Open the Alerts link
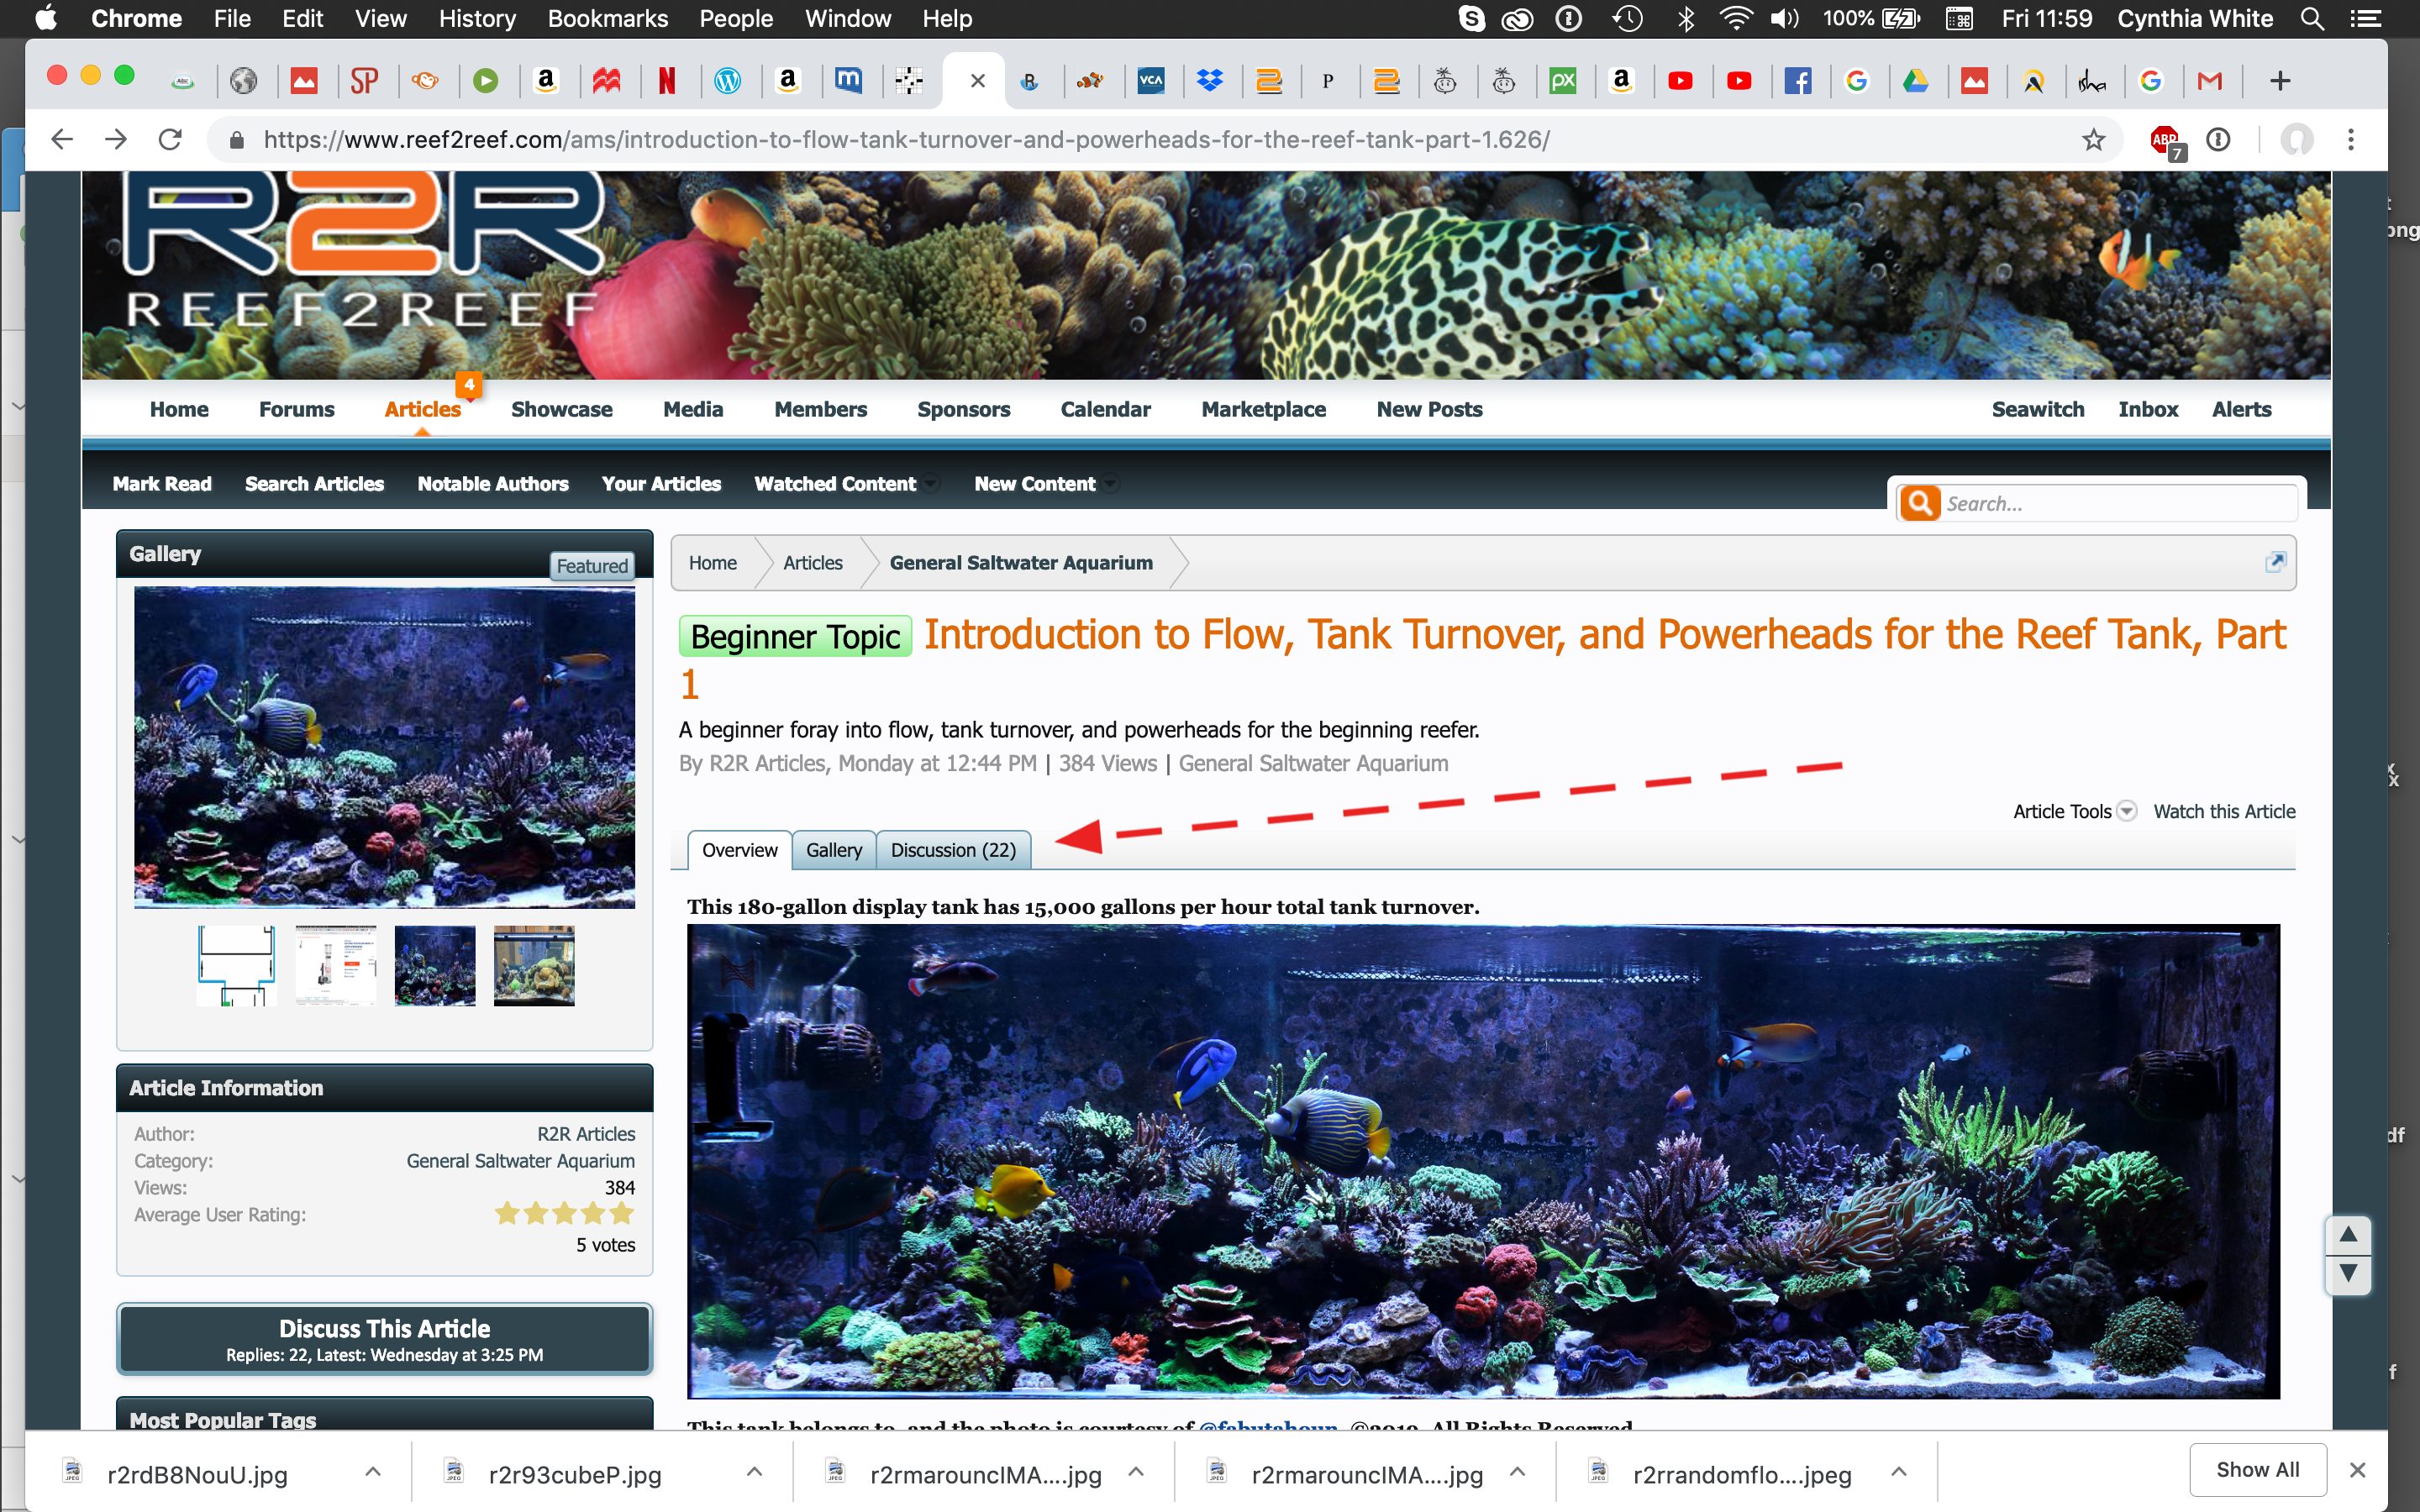 (x=2241, y=409)
